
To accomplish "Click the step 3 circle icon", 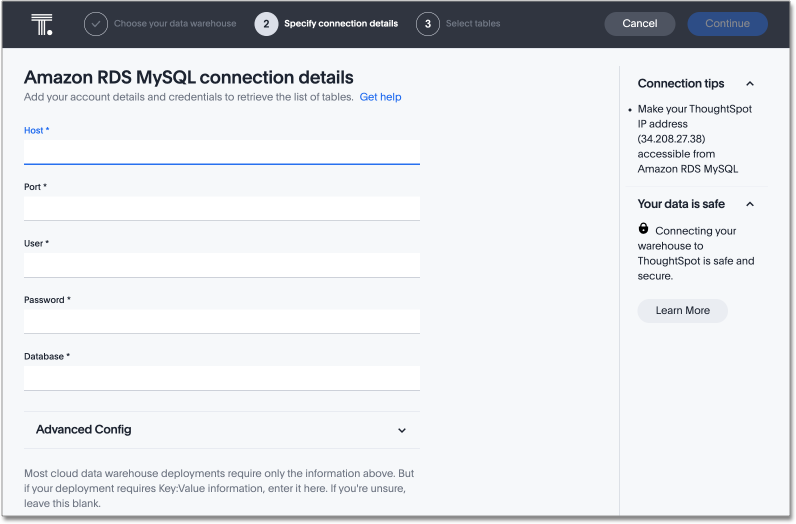I will click(428, 24).
